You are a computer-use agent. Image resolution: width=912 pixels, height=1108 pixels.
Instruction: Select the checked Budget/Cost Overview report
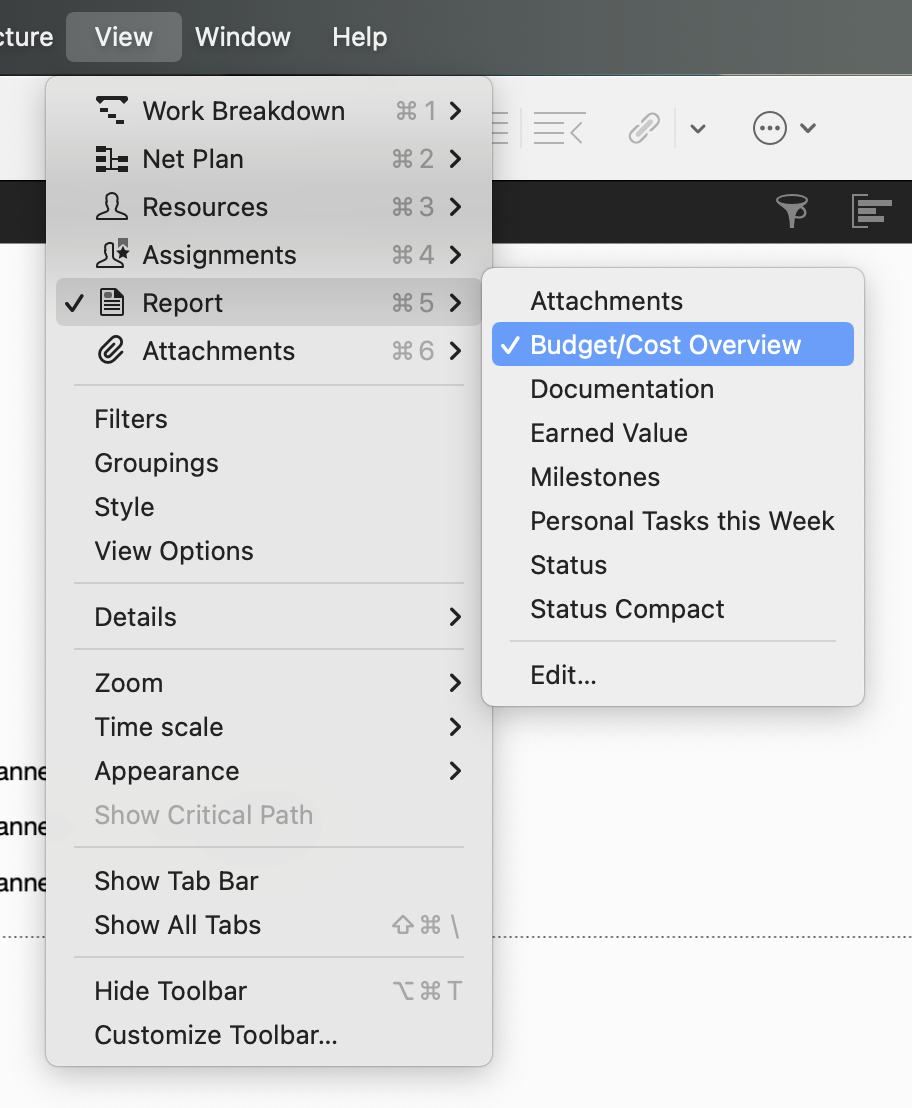tap(666, 345)
